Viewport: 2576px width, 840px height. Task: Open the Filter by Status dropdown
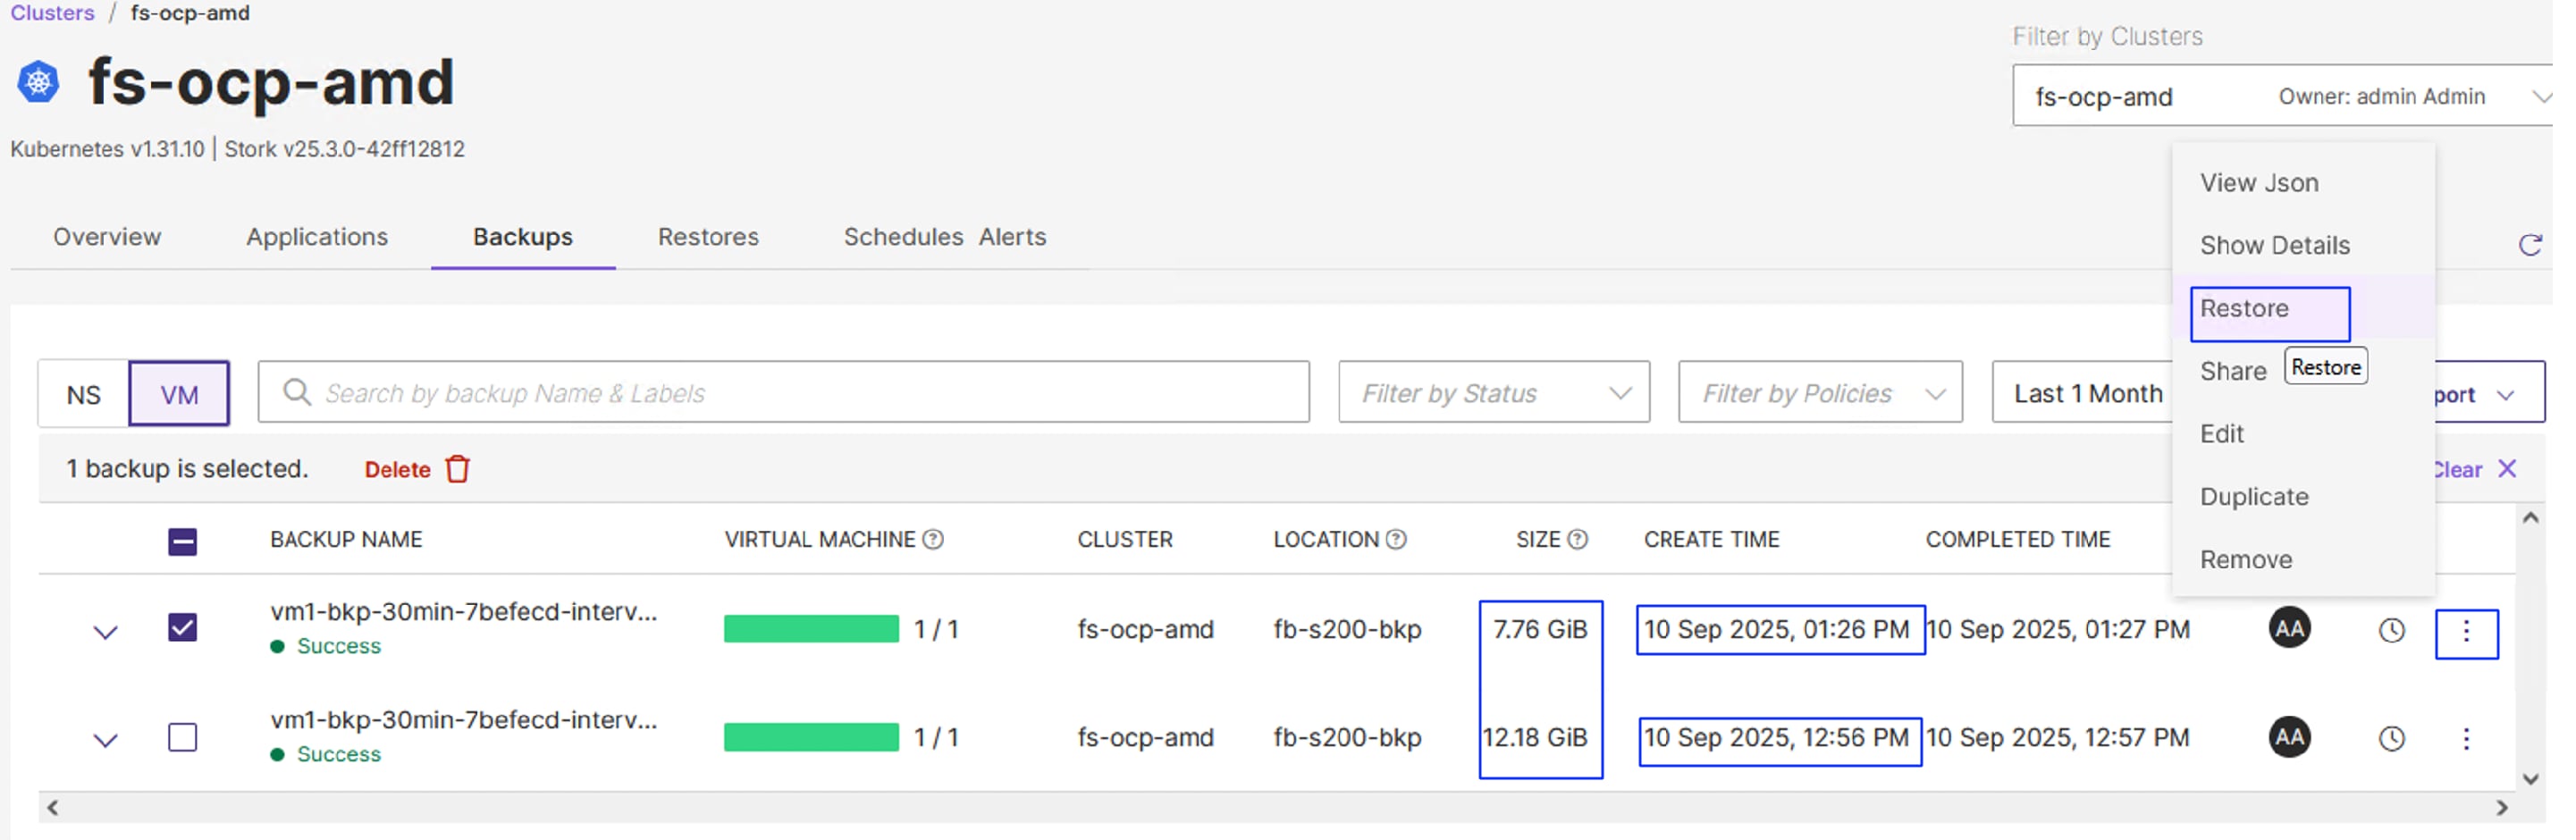(x=1494, y=393)
